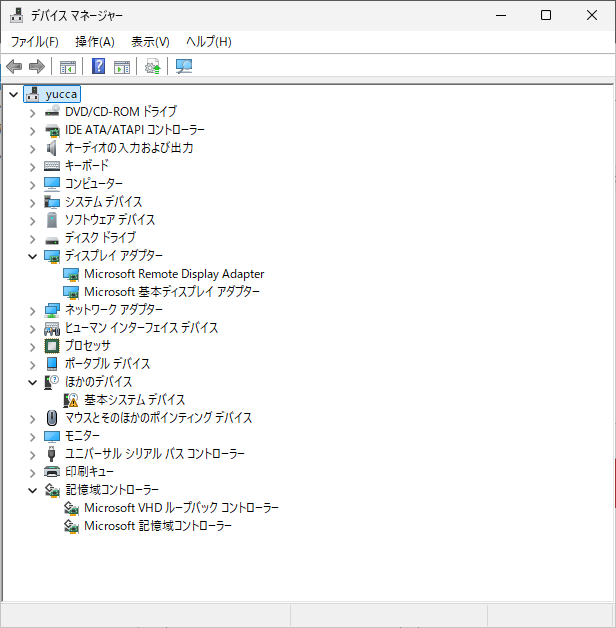Image resolution: width=616 pixels, height=628 pixels.
Task: Open the 操作(A) menu
Action: point(95,42)
